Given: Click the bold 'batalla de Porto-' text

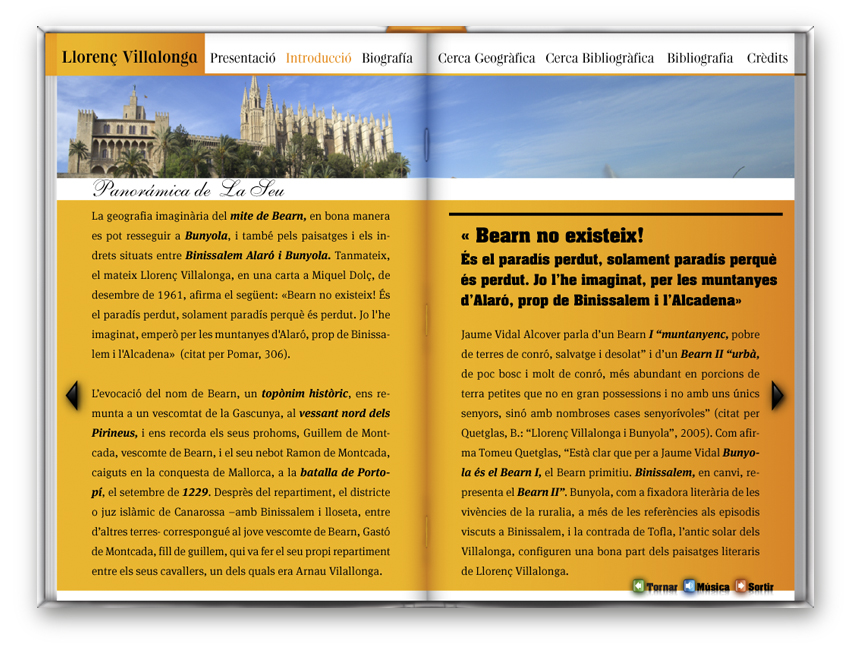Looking at the screenshot, I should pos(345,472).
